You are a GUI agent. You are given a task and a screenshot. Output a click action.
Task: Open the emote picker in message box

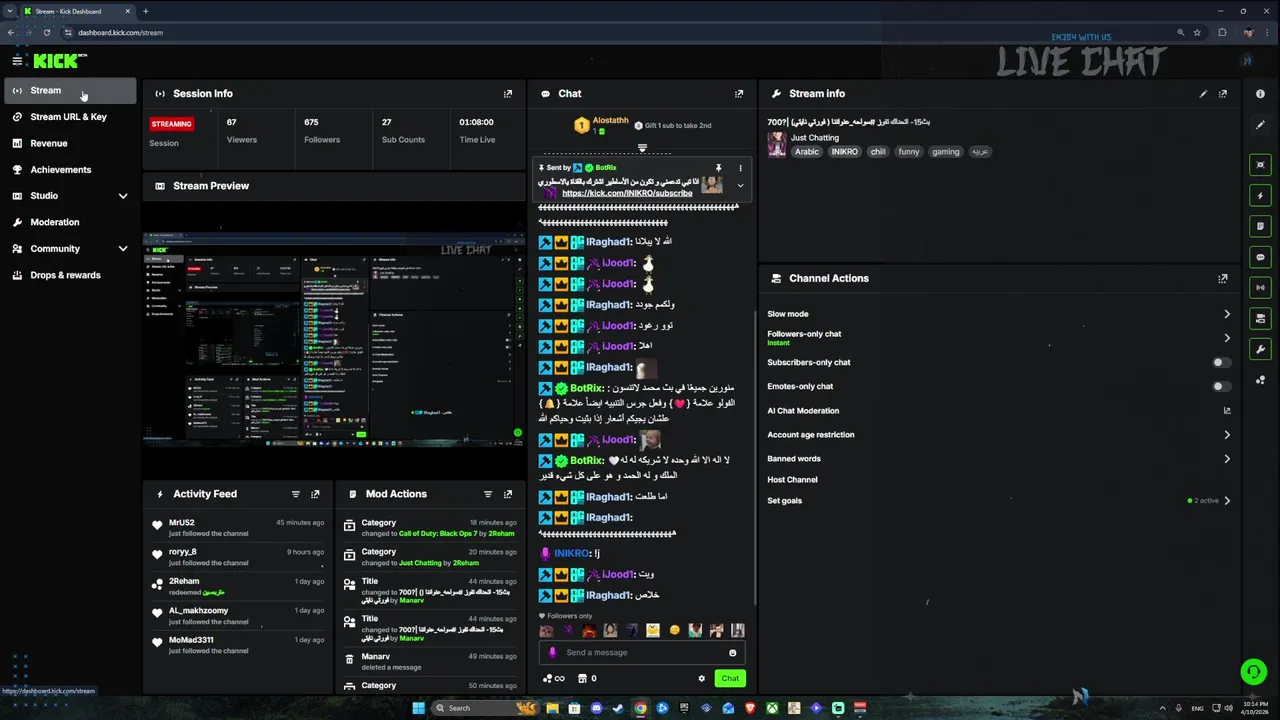tap(732, 653)
